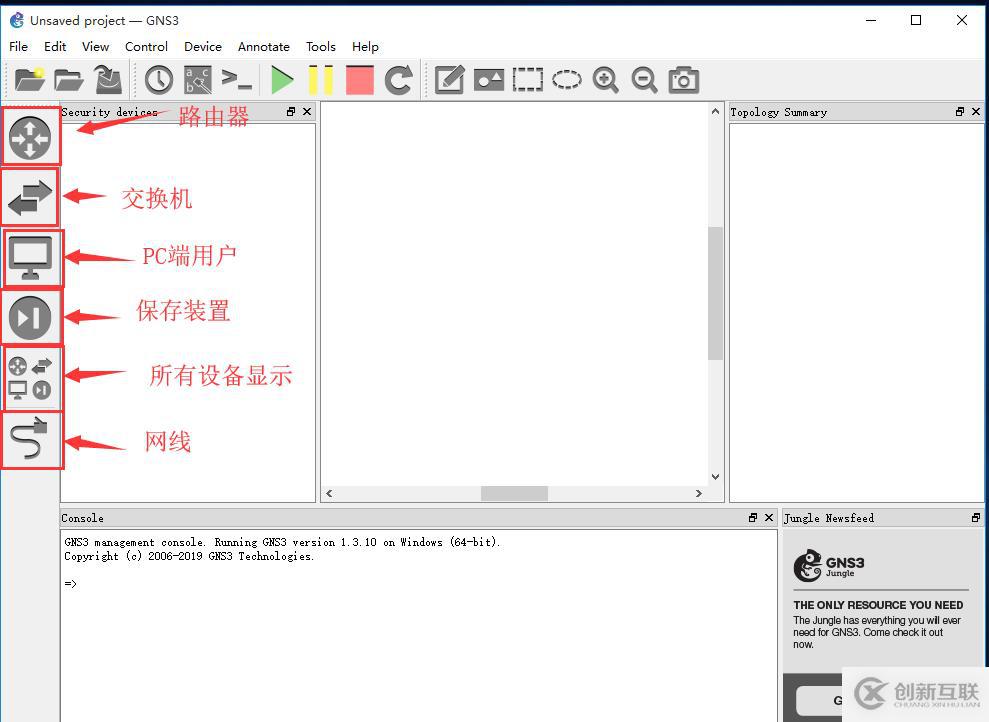Click the Open project folder icon

click(69, 80)
